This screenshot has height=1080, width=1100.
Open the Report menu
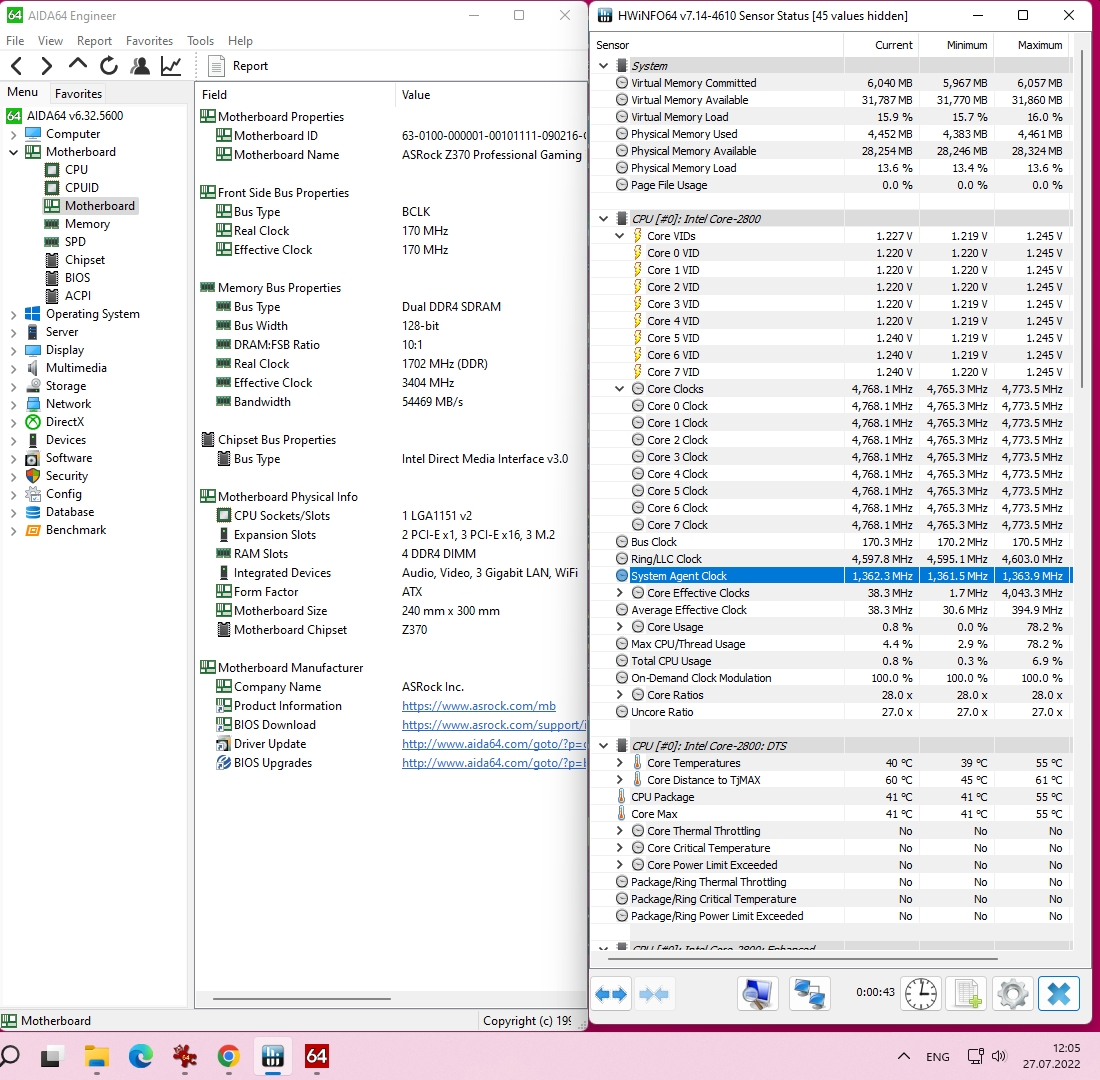pyautogui.click(x=94, y=41)
